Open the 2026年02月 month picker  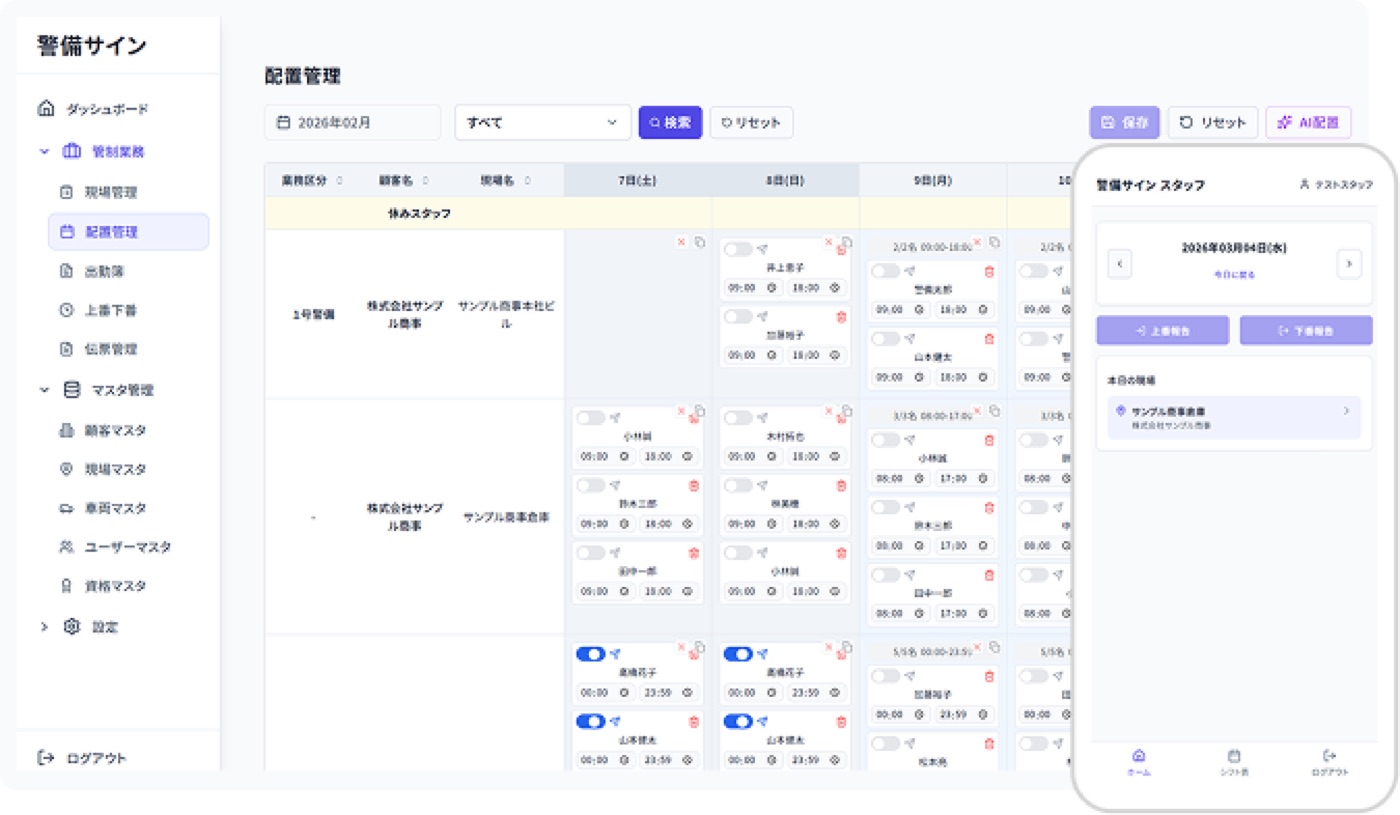pyautogui.click(x=352, y=123)
